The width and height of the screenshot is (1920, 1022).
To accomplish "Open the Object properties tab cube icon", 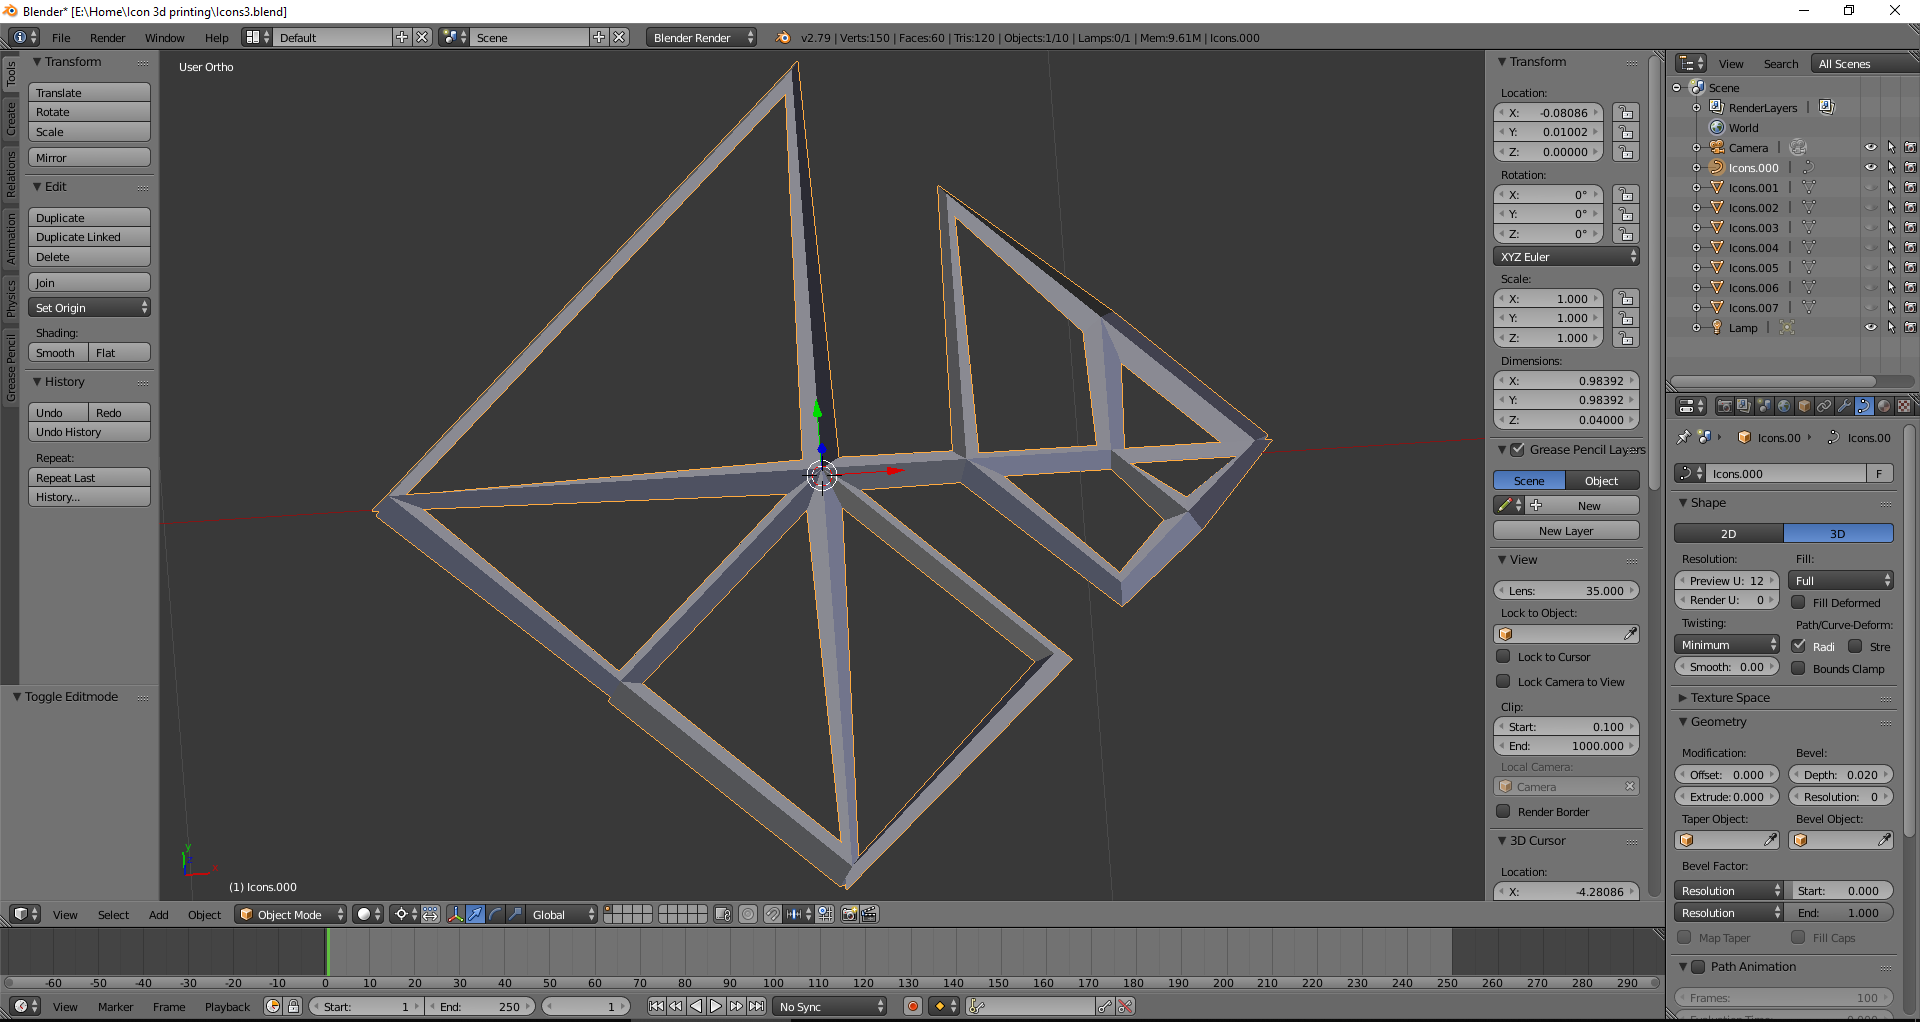I will (1804, 406).
